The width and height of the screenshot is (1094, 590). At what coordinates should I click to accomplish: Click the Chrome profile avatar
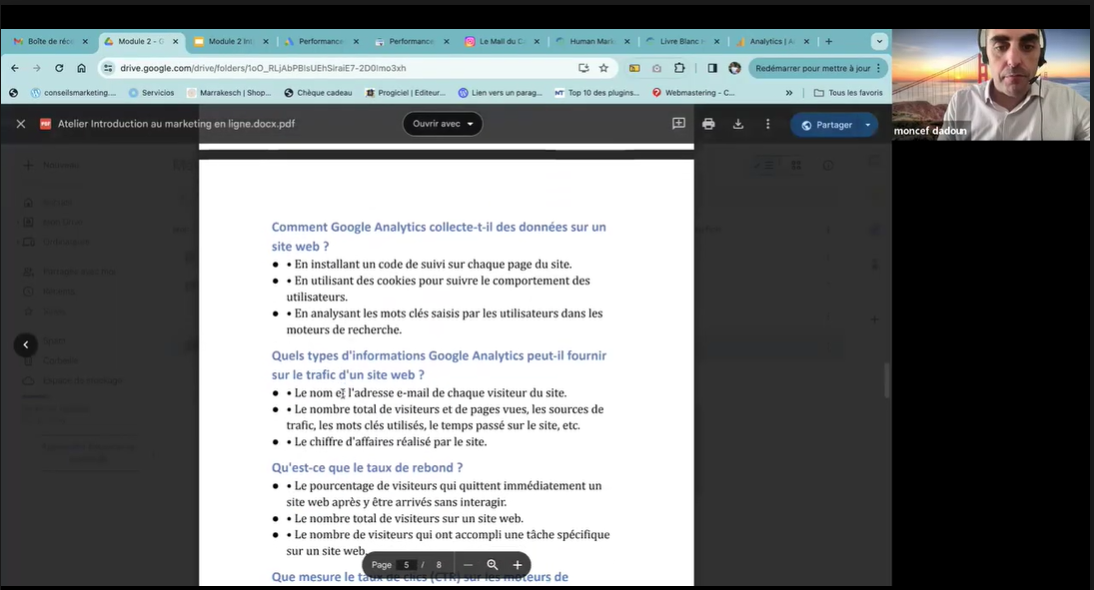point(735,68)
